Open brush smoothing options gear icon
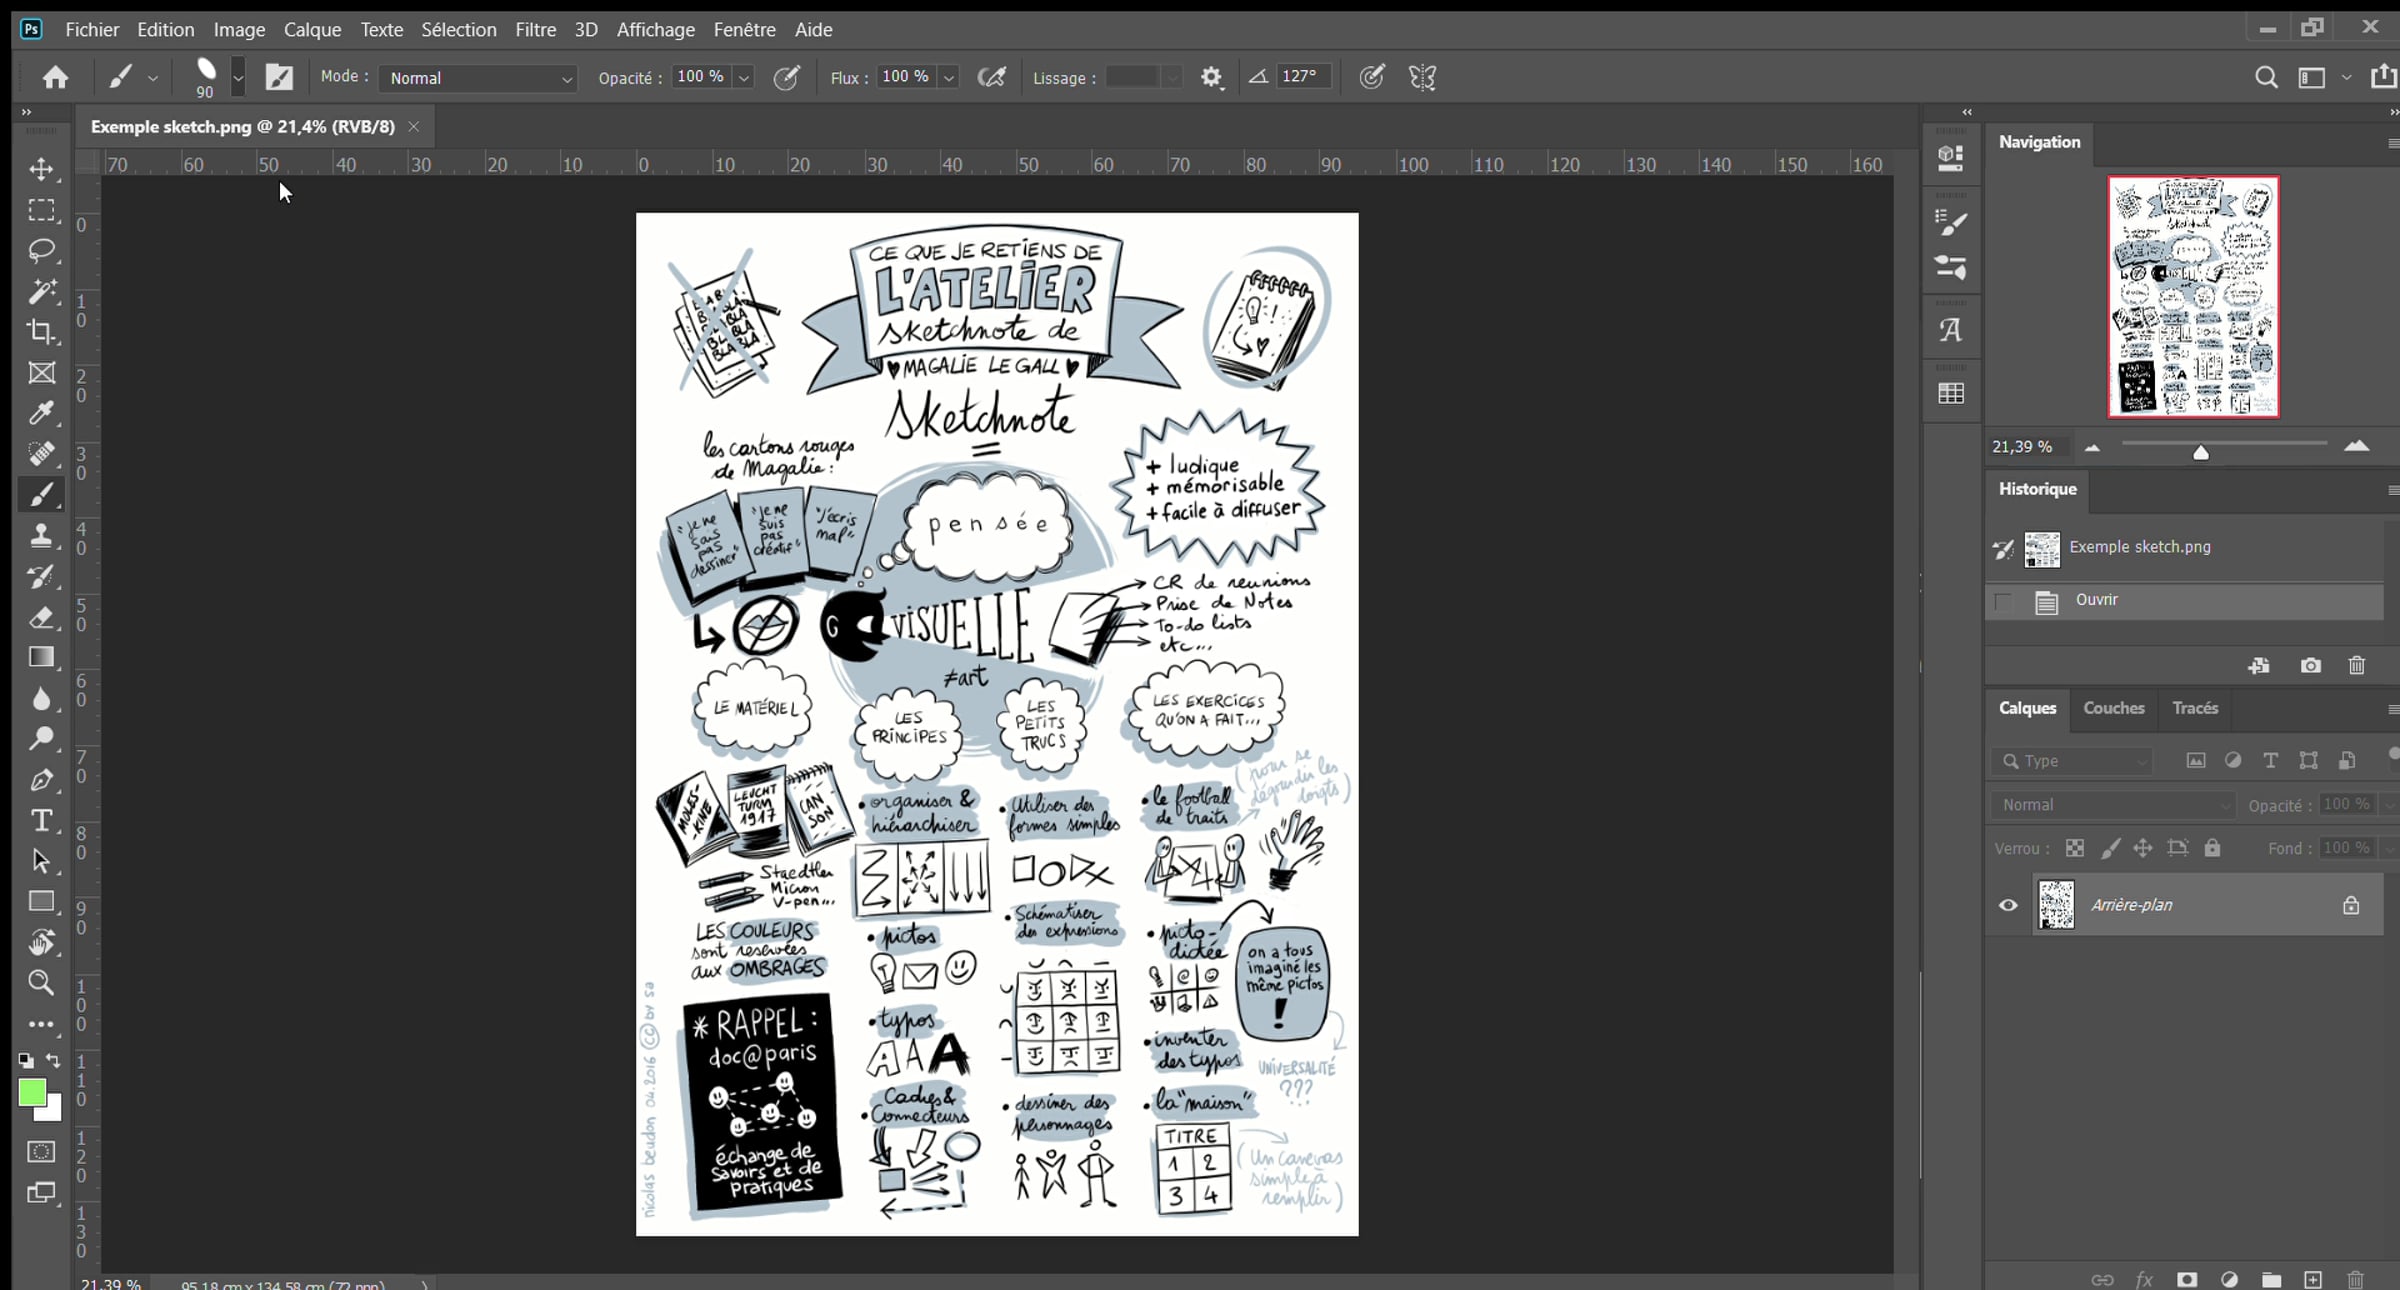Viewport: 2400px width, 1290px height. coord(1211,78)
